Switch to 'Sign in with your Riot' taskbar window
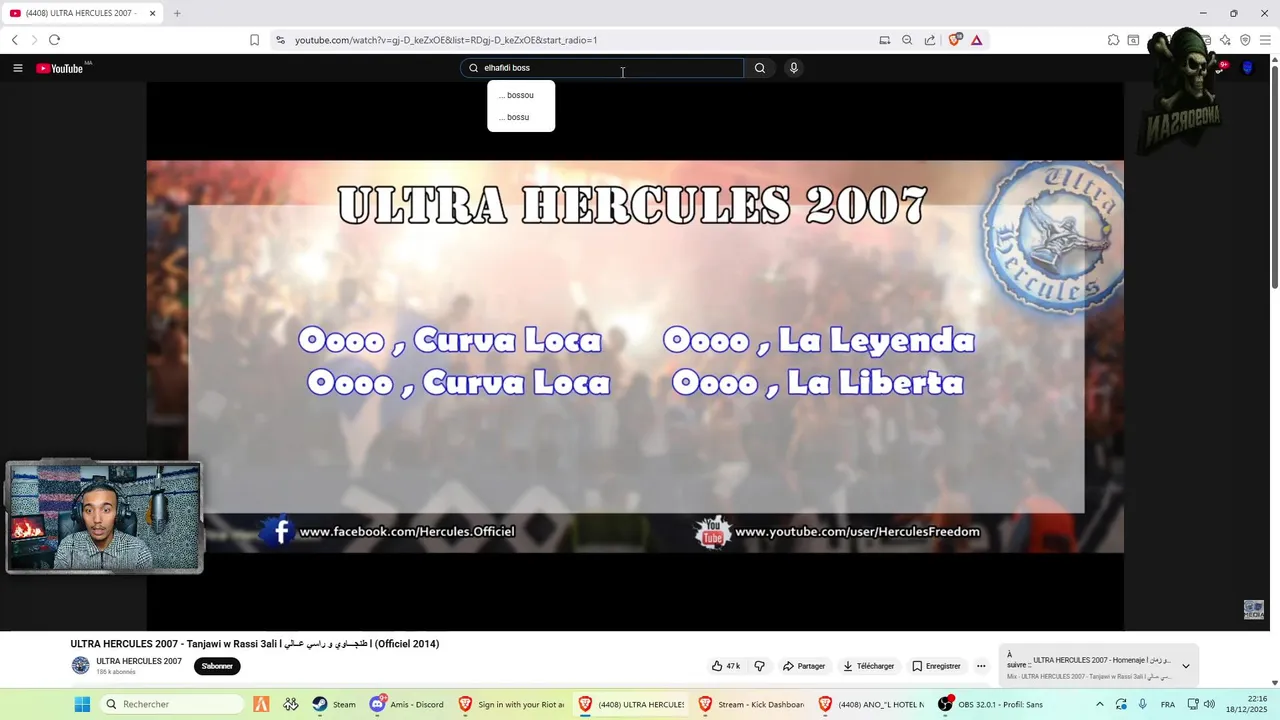Viewport: 1280px width, 720px height. [511, 704]
